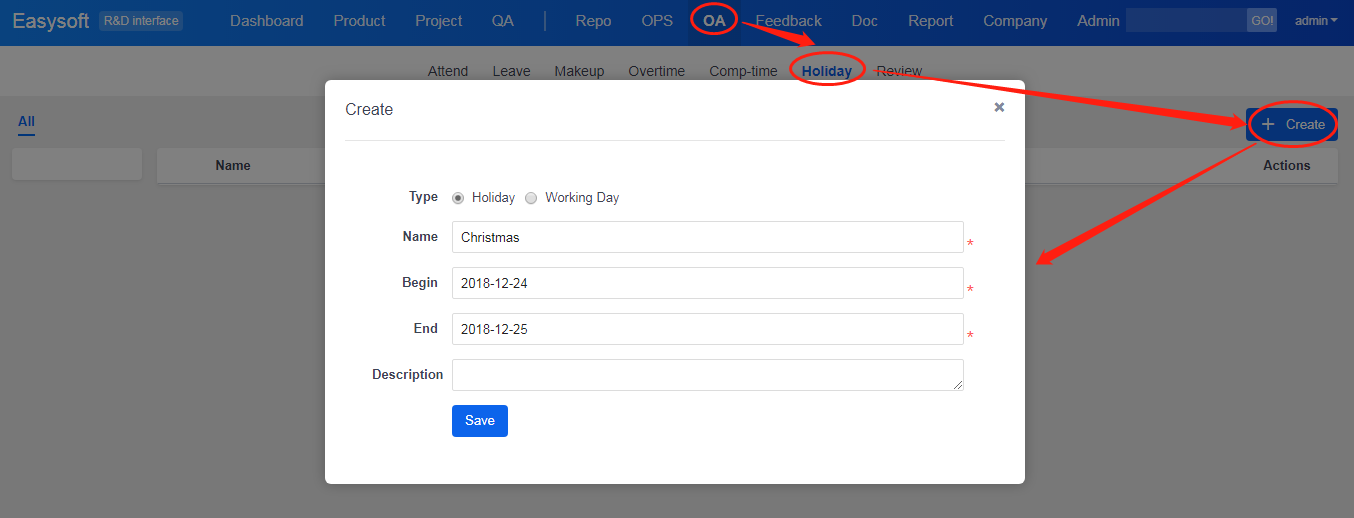Go to the OA menu
Viewport: 1354px width, 518px height.
pyautogui.click(x=714, y=21)
